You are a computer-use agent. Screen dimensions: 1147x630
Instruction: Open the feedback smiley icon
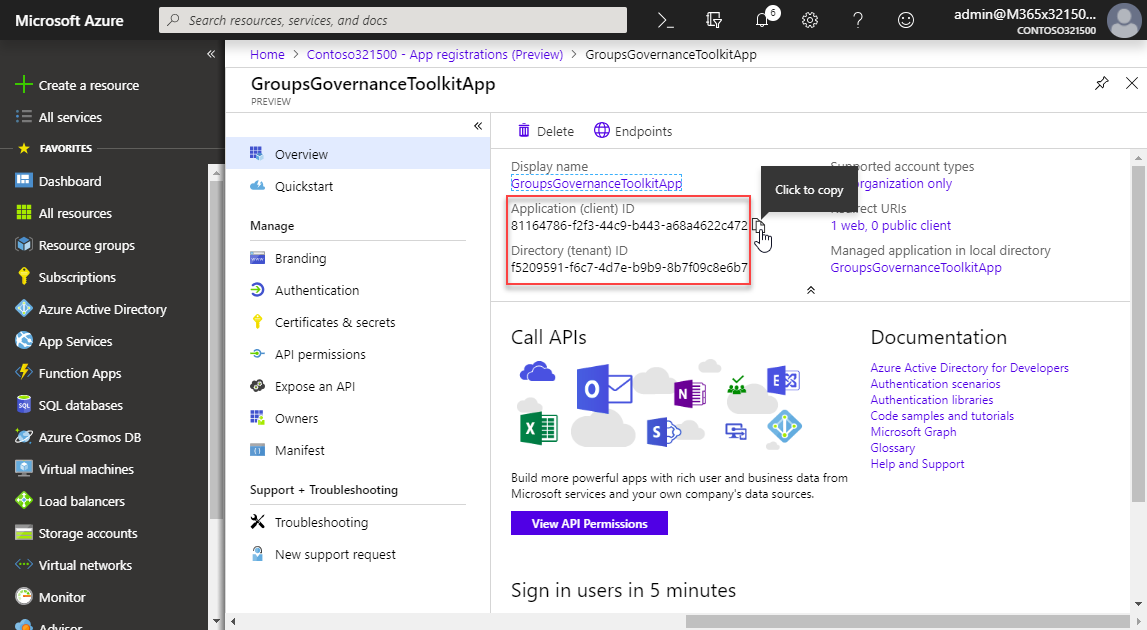[x=906, y=20]
